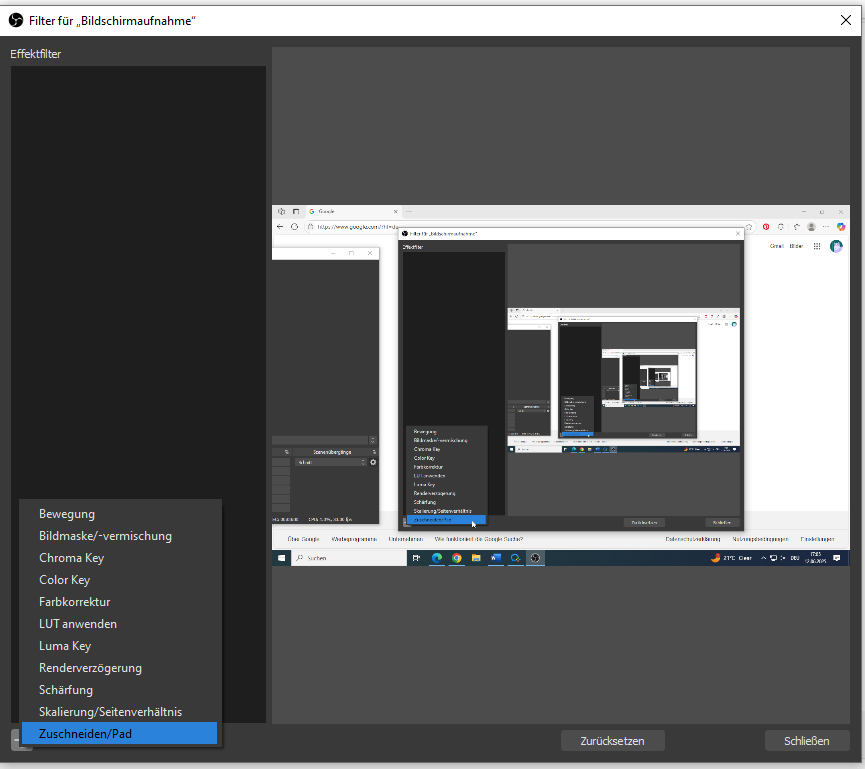Click the screen capture preview image
The width and height of the screenshot is (865, 769).
point(560,386)
